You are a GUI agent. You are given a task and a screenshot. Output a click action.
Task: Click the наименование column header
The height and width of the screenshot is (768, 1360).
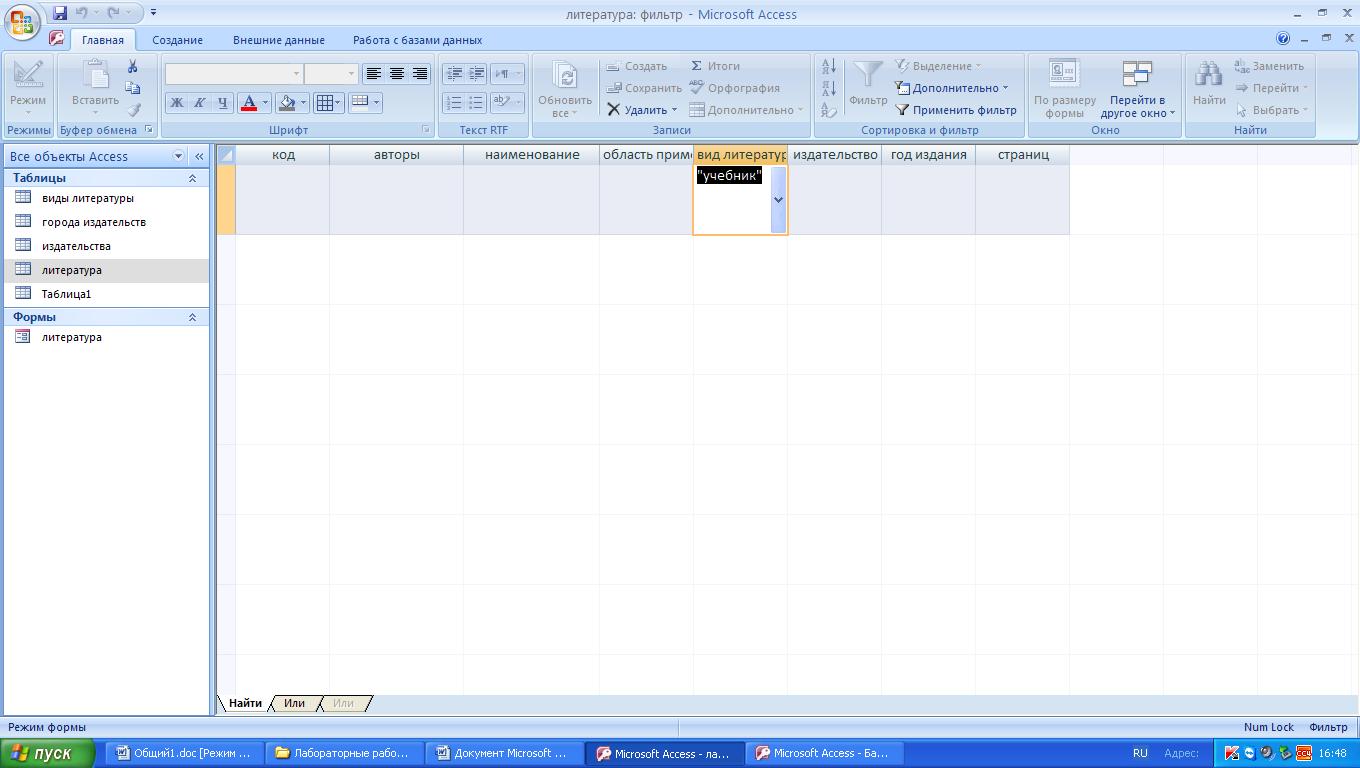click(532, 155)
